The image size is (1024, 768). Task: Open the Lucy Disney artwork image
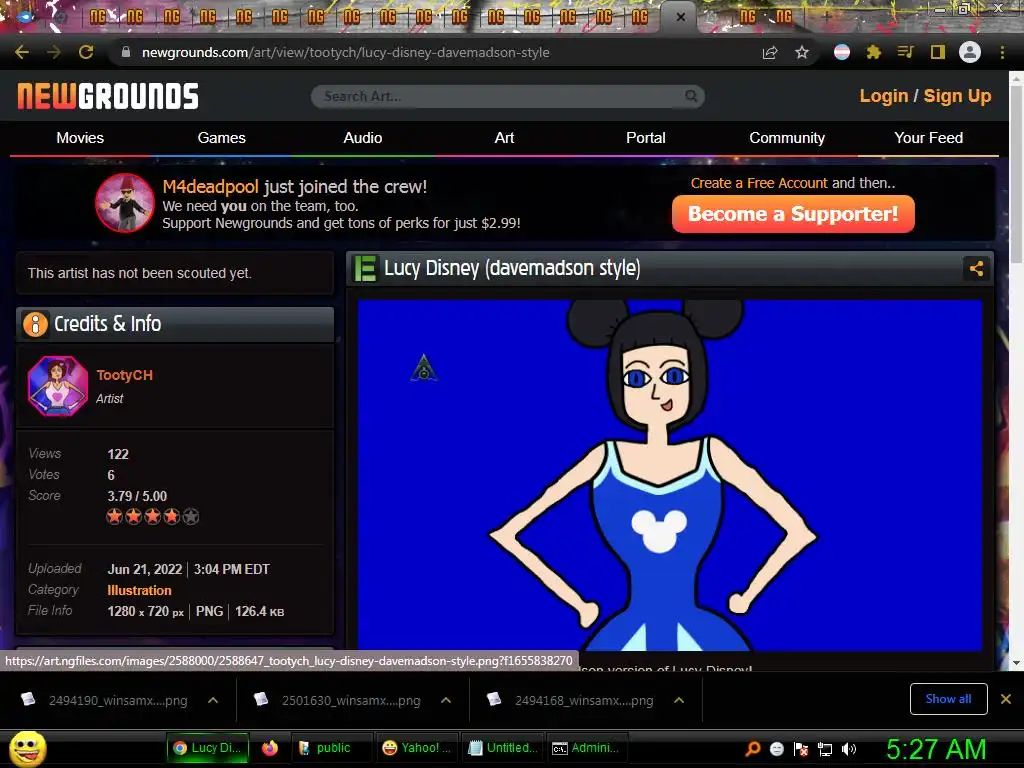point(669,475)
